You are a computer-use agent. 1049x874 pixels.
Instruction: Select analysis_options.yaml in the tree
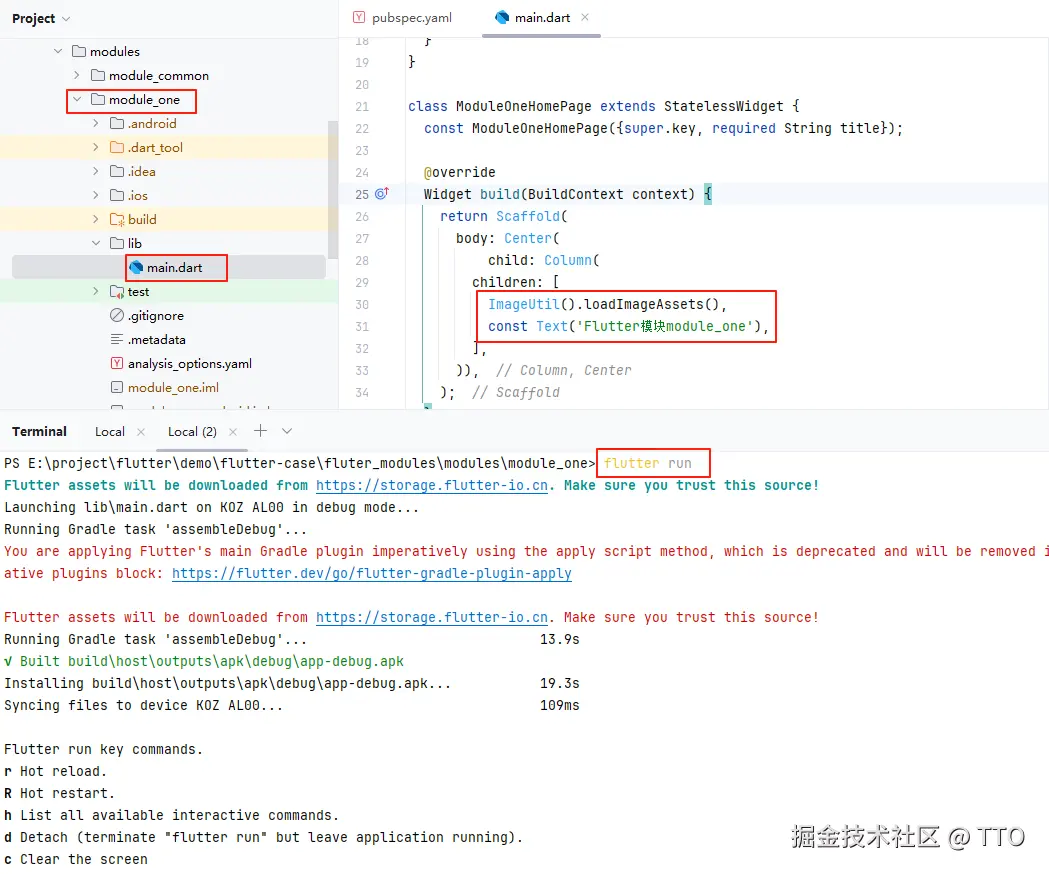190,364
